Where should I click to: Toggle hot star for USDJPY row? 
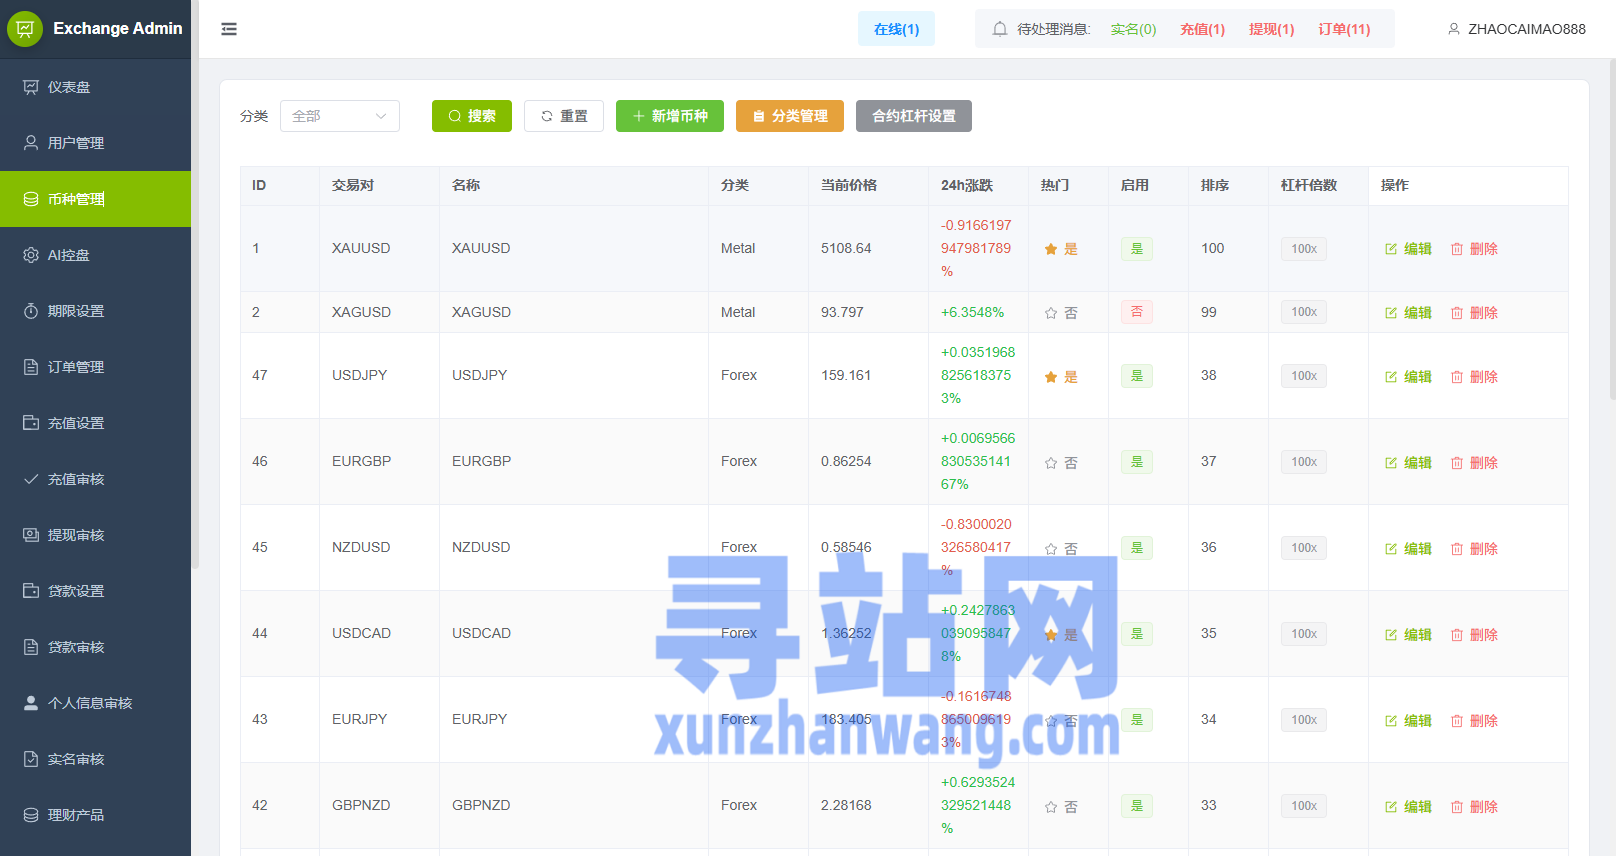click(x=1051, y=377)
